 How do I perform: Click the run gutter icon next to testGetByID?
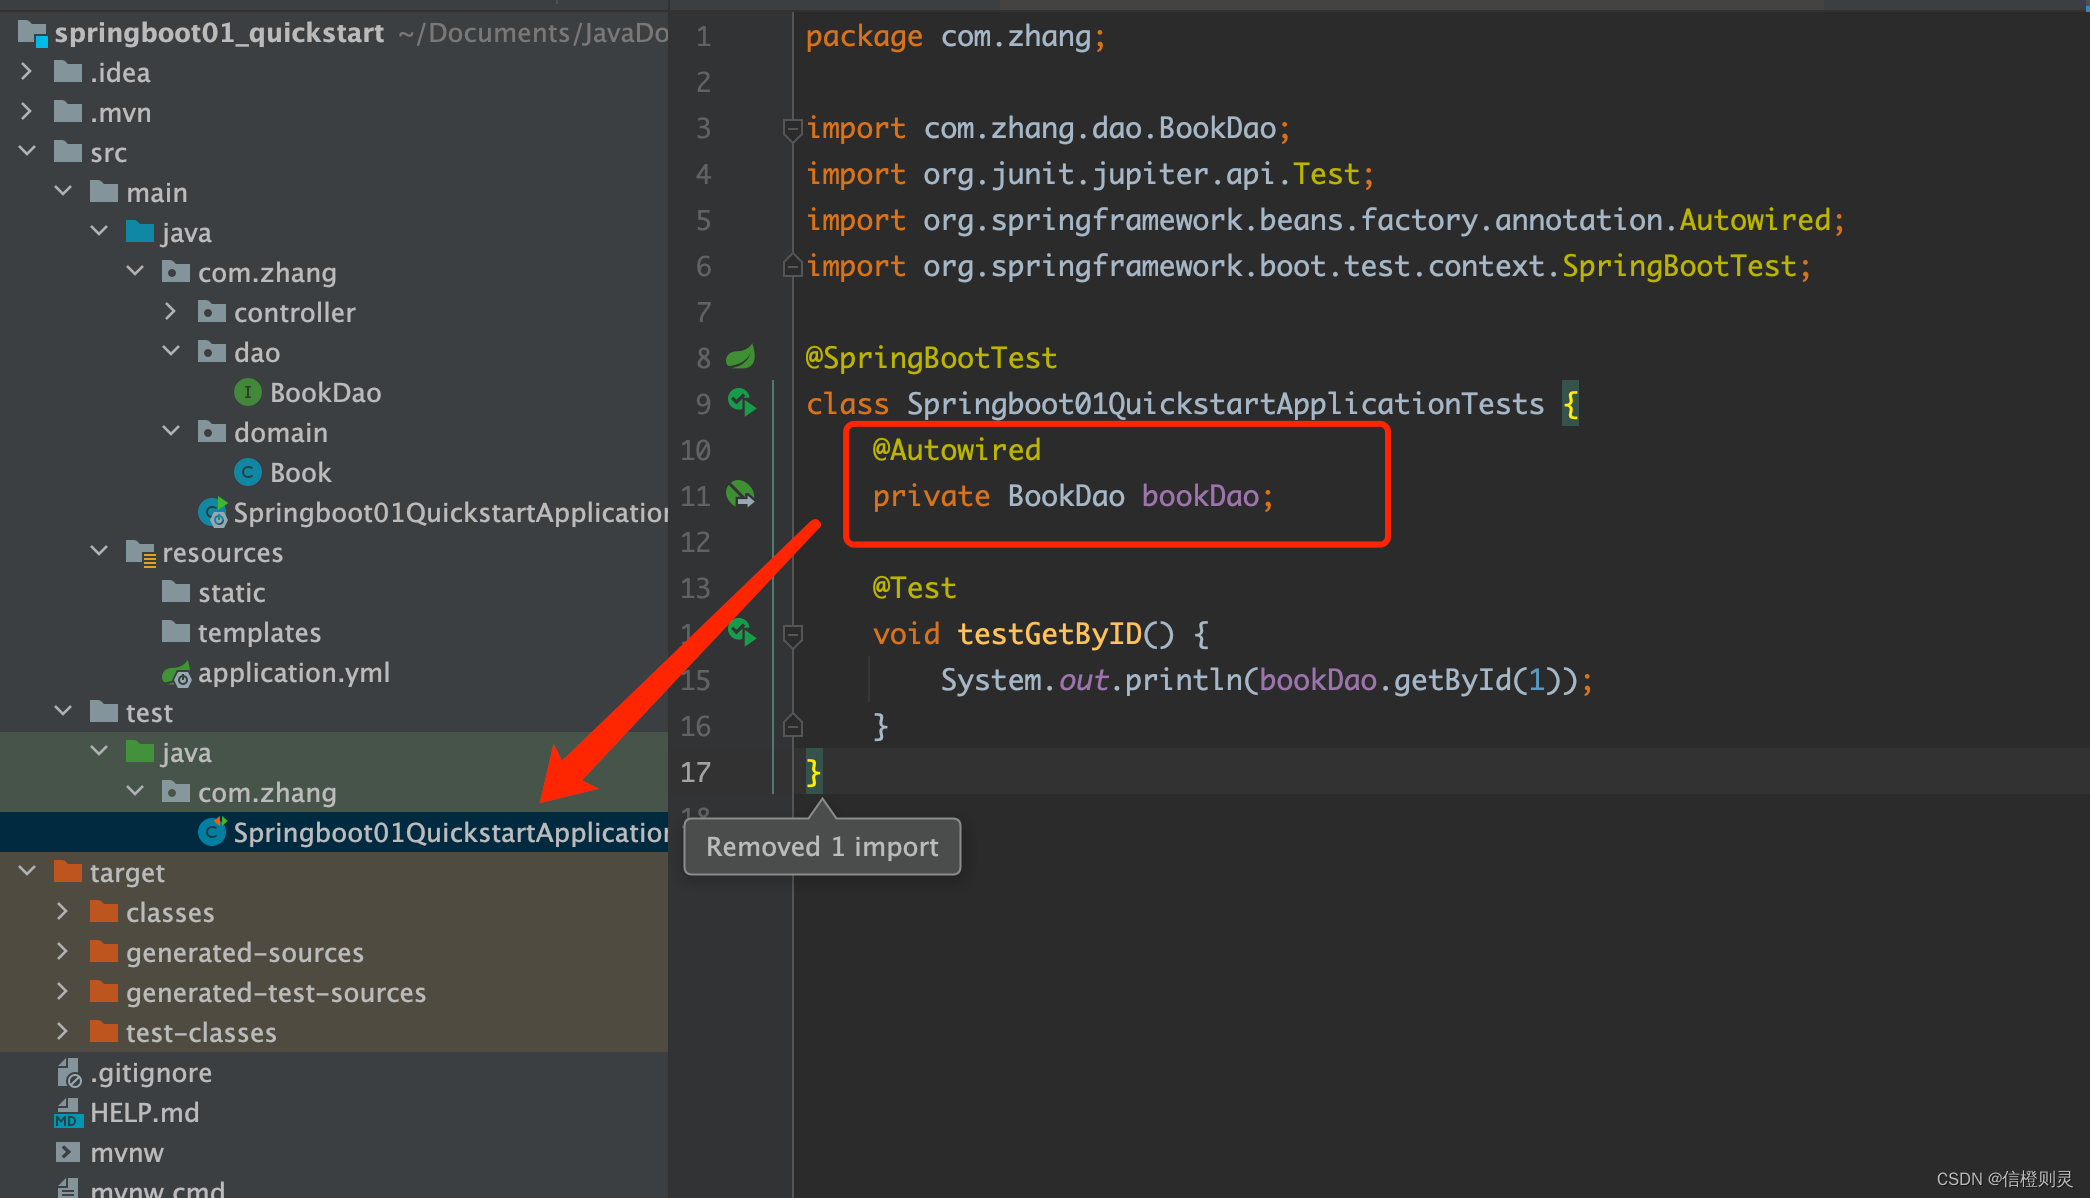[741, 632]
